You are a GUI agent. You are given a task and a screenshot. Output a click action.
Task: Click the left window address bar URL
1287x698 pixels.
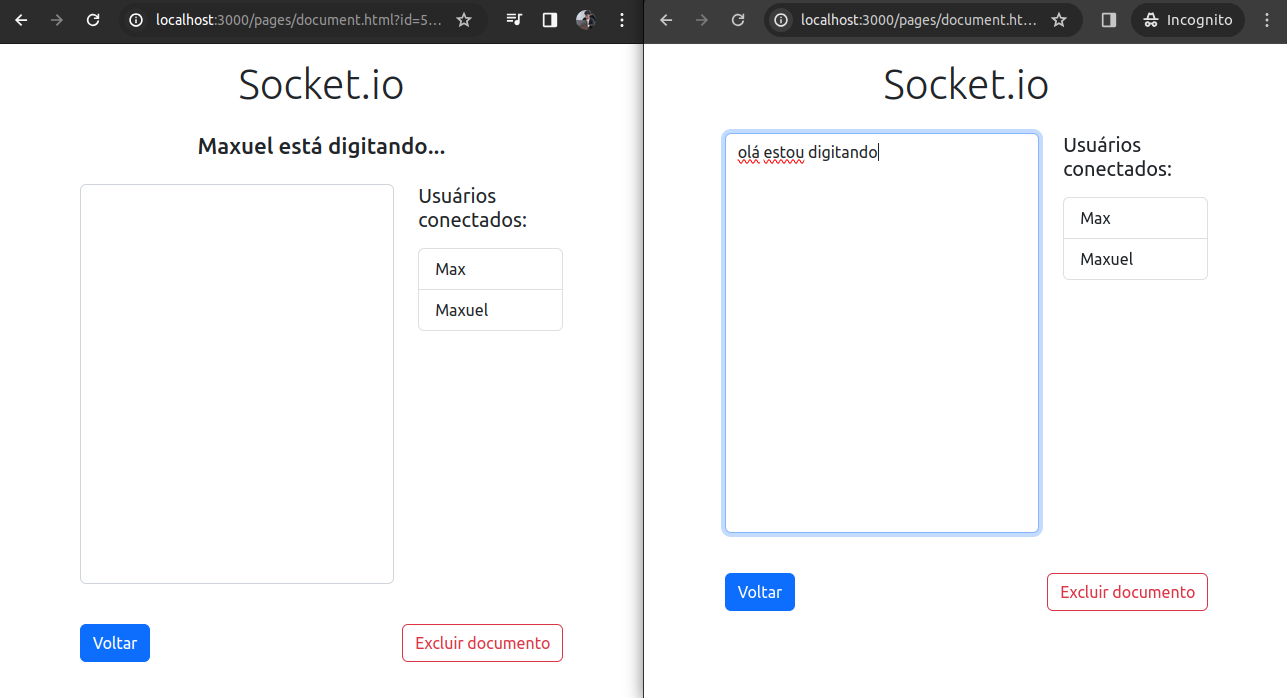tap(298, 20)
